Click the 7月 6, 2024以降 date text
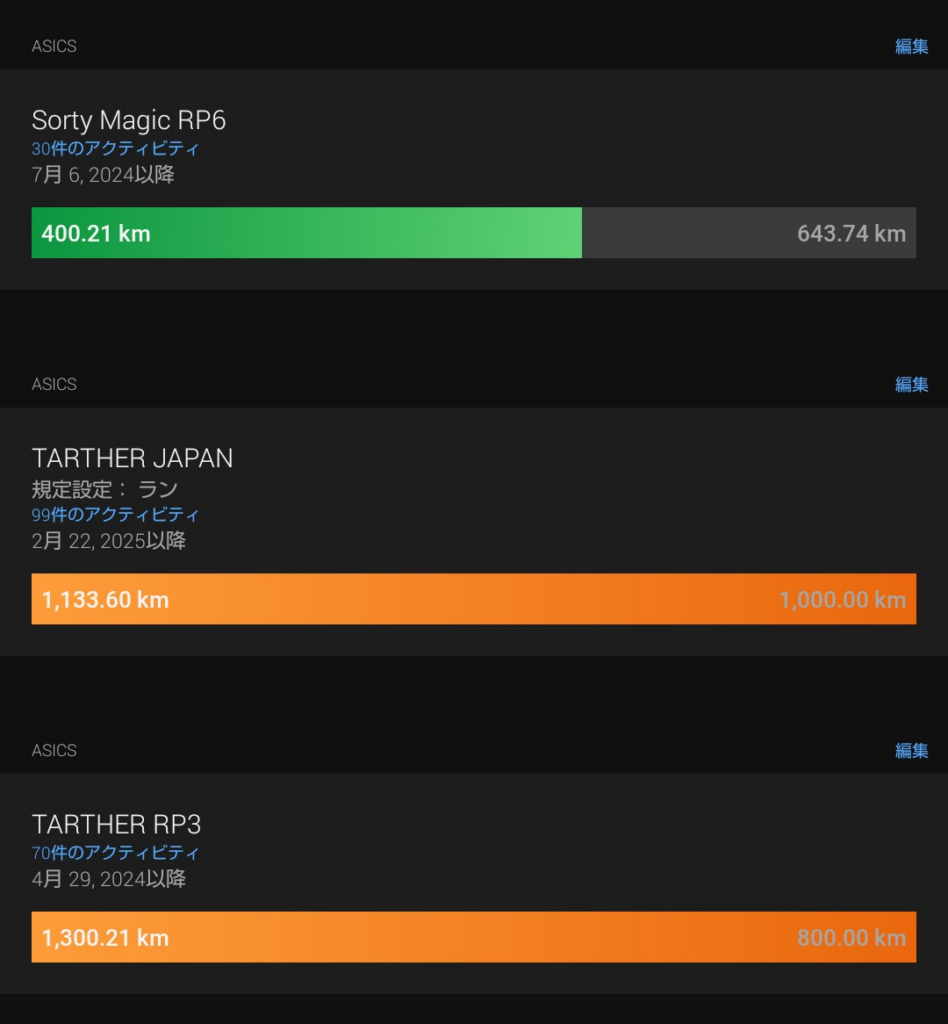The height and width of the screenshot is (1024, 948). coord(103,174)
